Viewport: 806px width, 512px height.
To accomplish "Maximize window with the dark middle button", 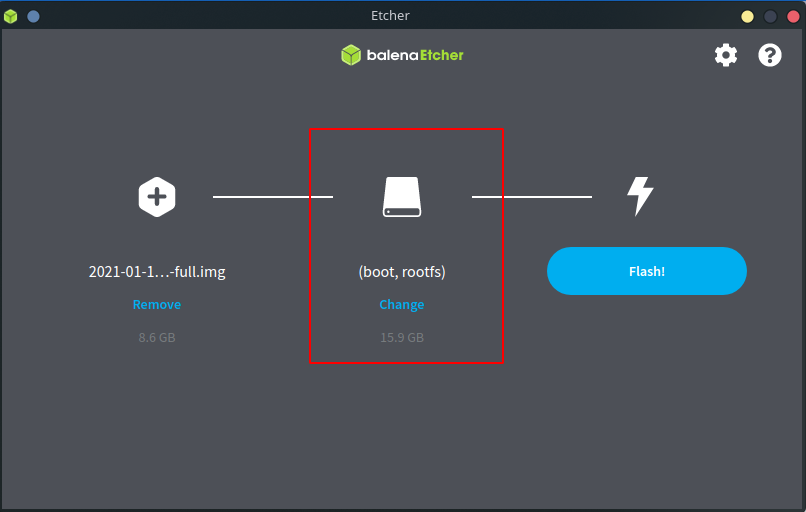I will 770,16.
